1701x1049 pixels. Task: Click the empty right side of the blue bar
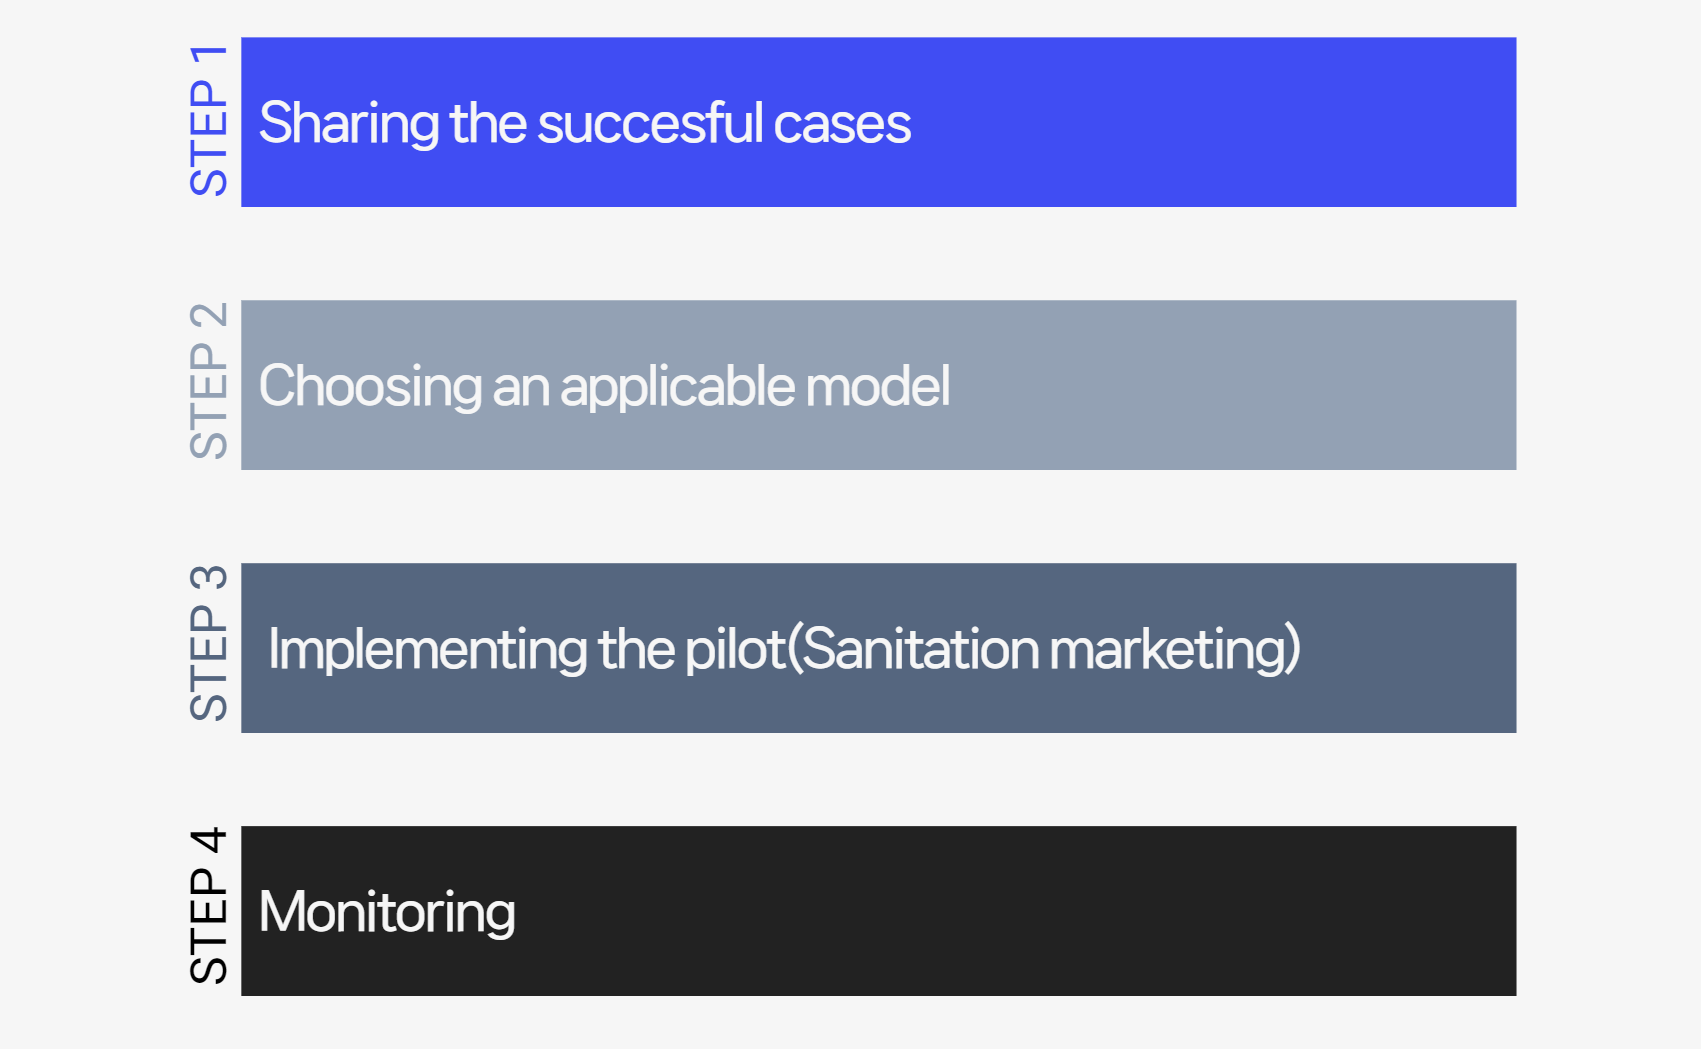pos(1215,122)
